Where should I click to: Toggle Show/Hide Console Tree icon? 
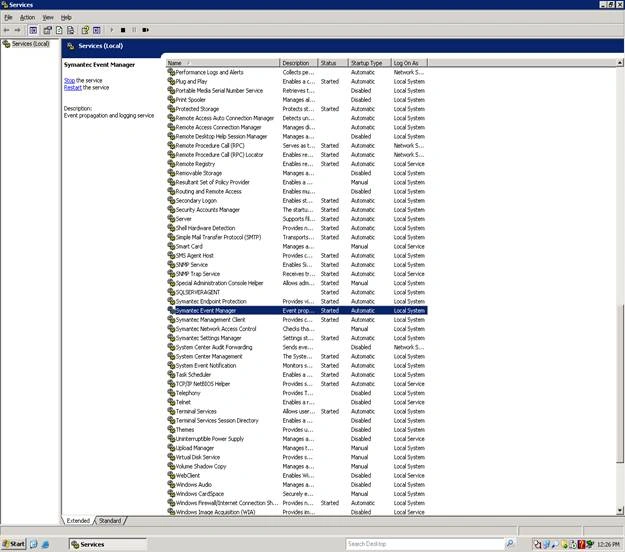[33, 30]
